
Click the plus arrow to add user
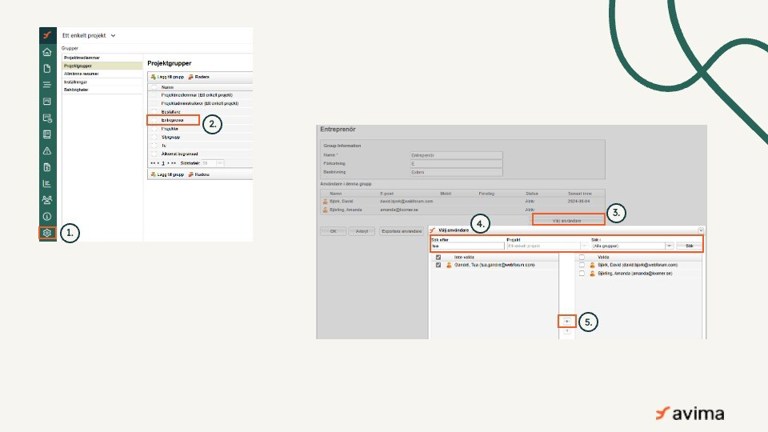(565, 322)
